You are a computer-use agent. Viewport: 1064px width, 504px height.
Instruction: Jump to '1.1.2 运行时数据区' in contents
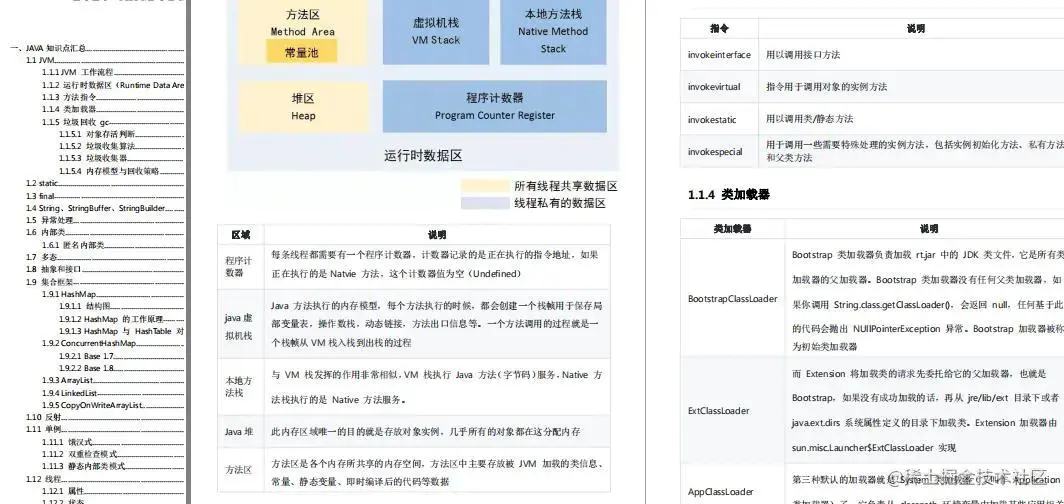113,85
